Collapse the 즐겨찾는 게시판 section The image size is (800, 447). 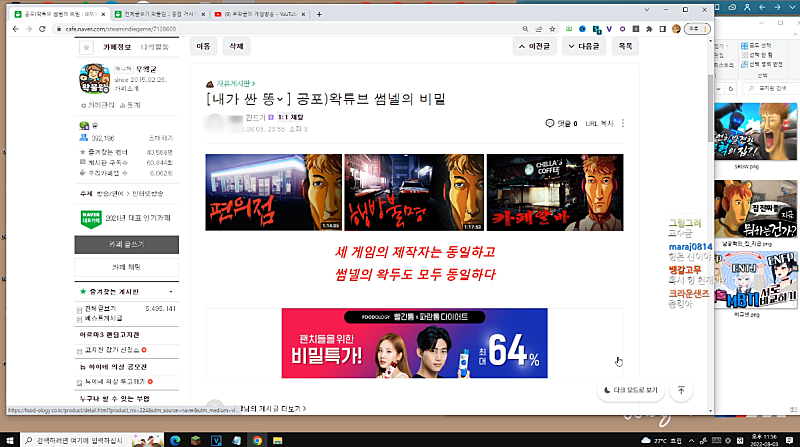[x=171, y=292]
